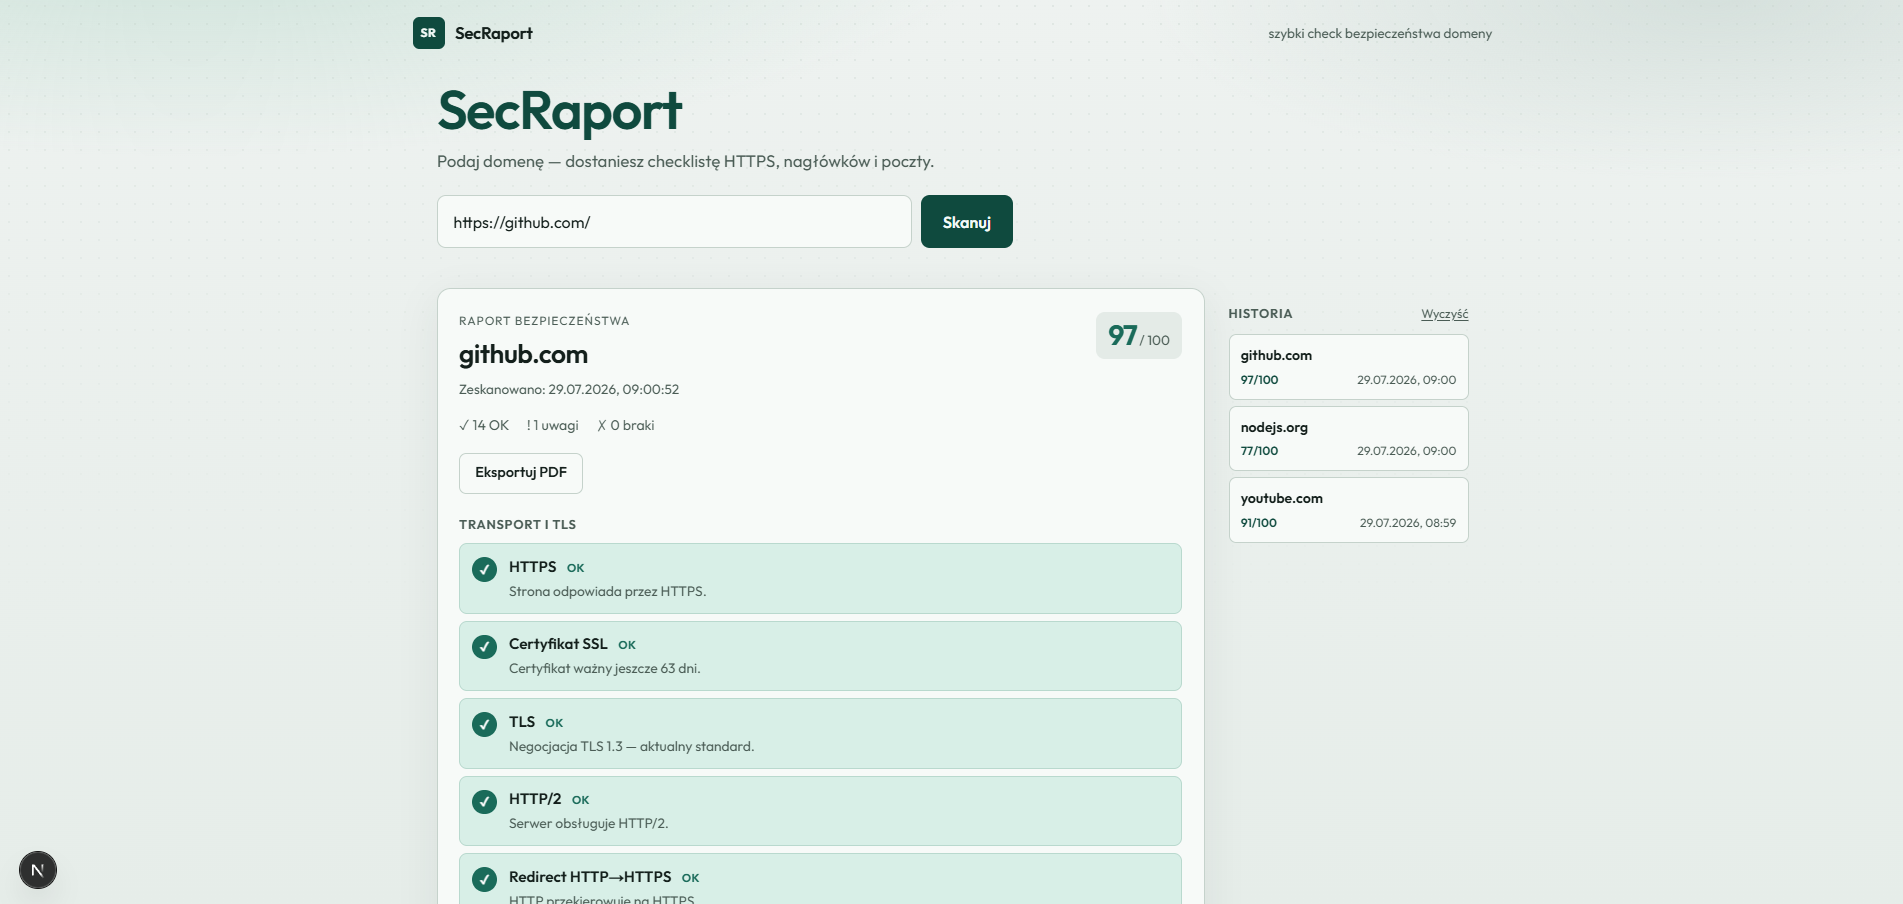Screen dimensions: 1903x904
Task: Click 'szybki check bezpieczeństwa domeny' tagline
Action: (1380, 34)
